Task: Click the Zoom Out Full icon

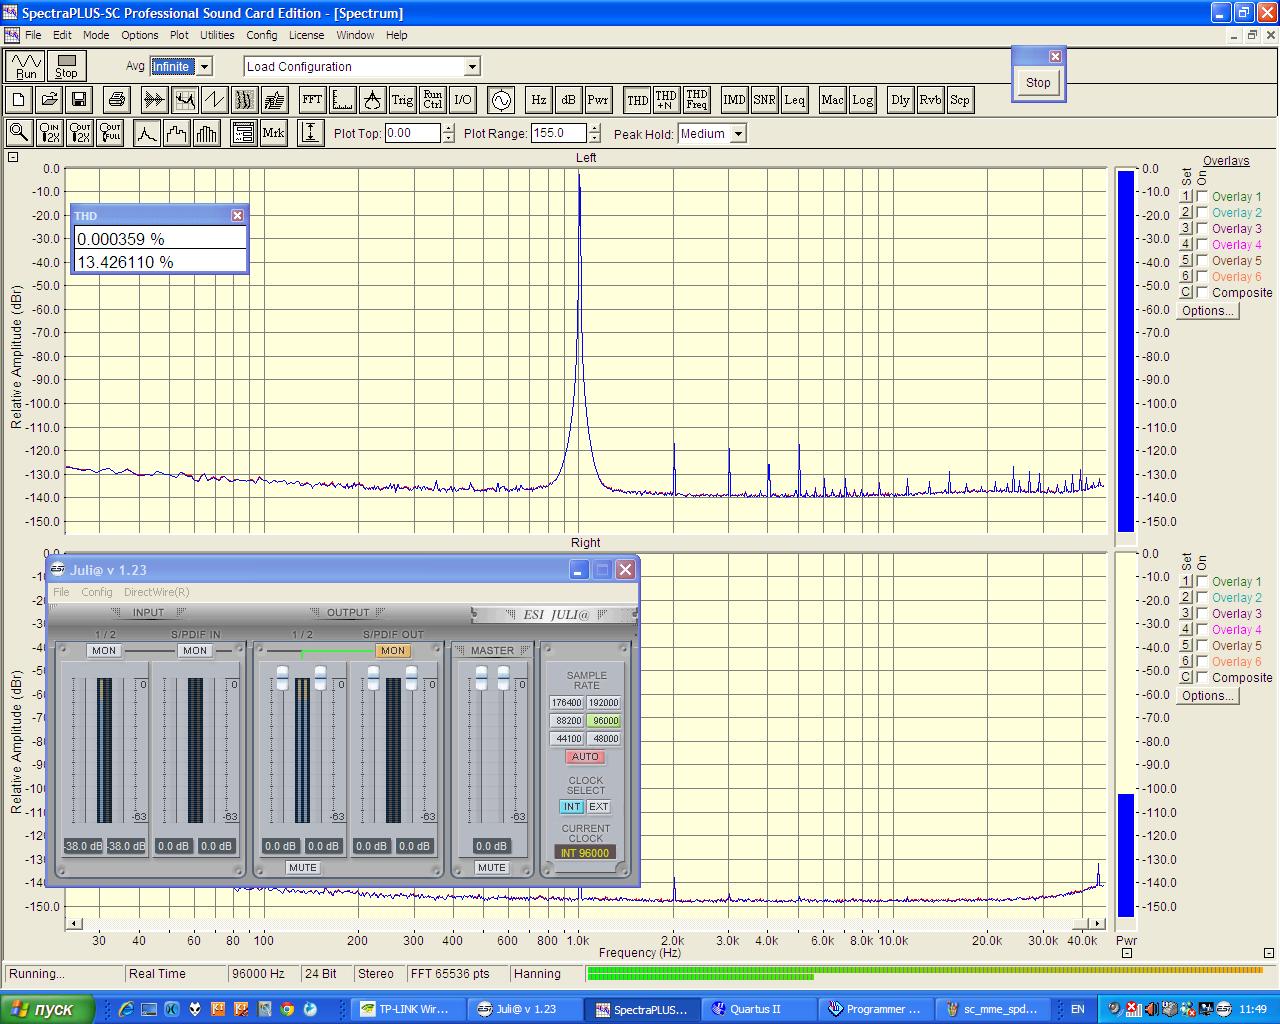Action: (110, 133)
